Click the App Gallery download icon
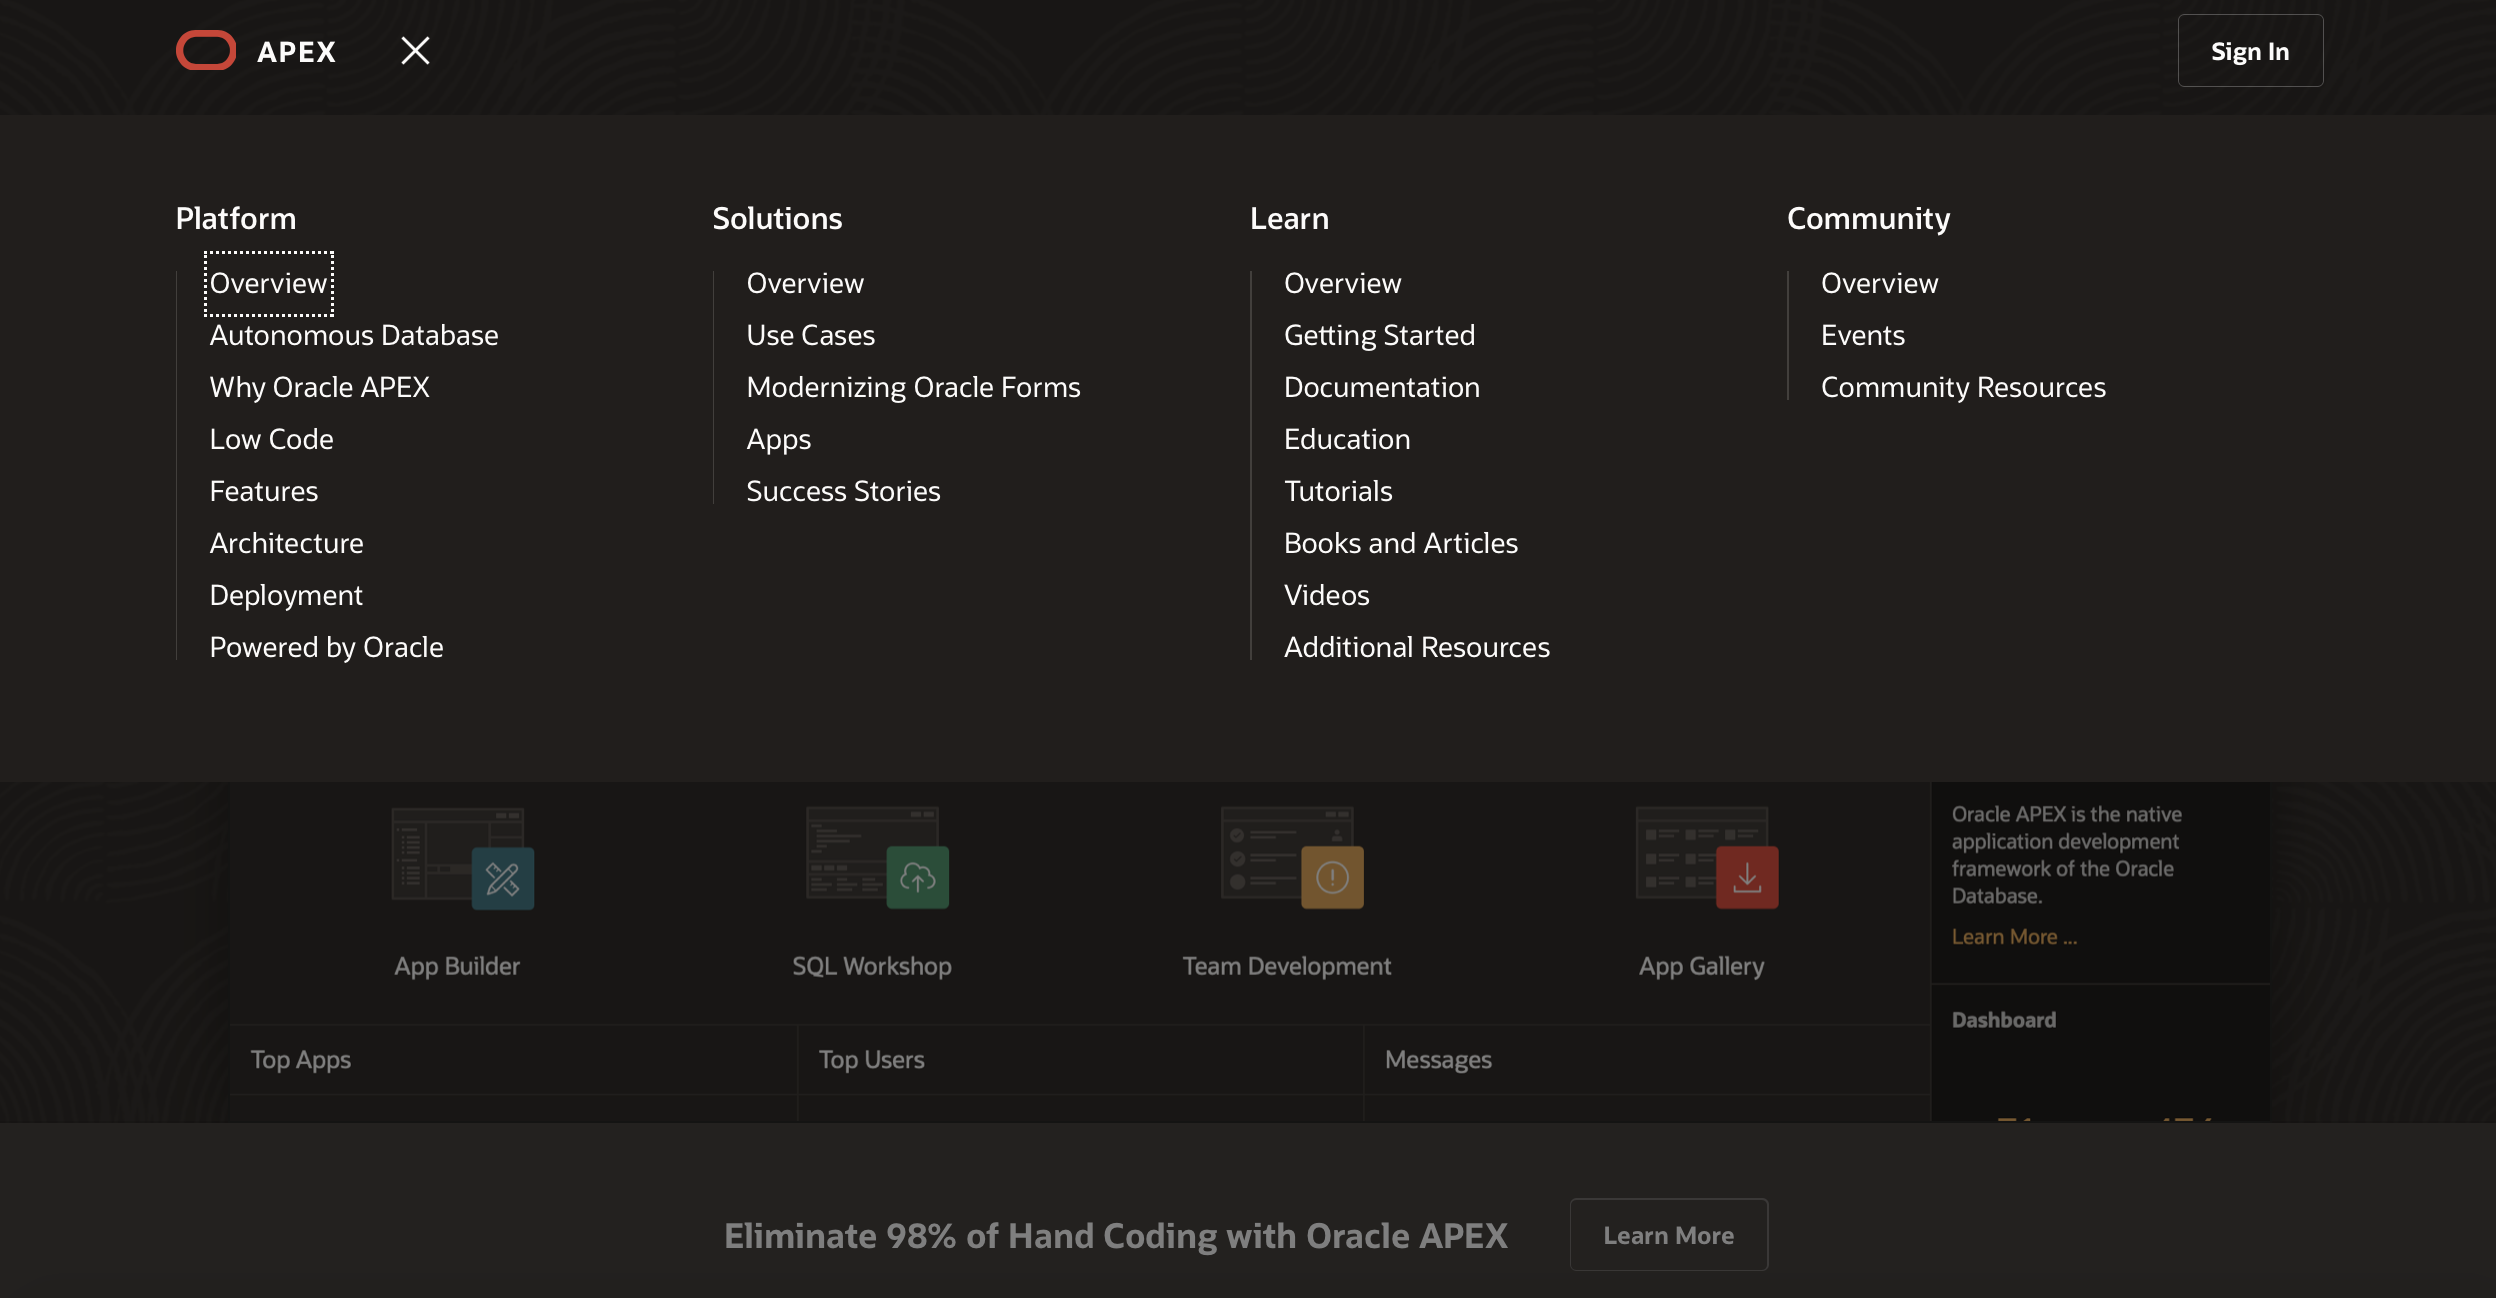 pyautogui.click(x=1746, y=877)
